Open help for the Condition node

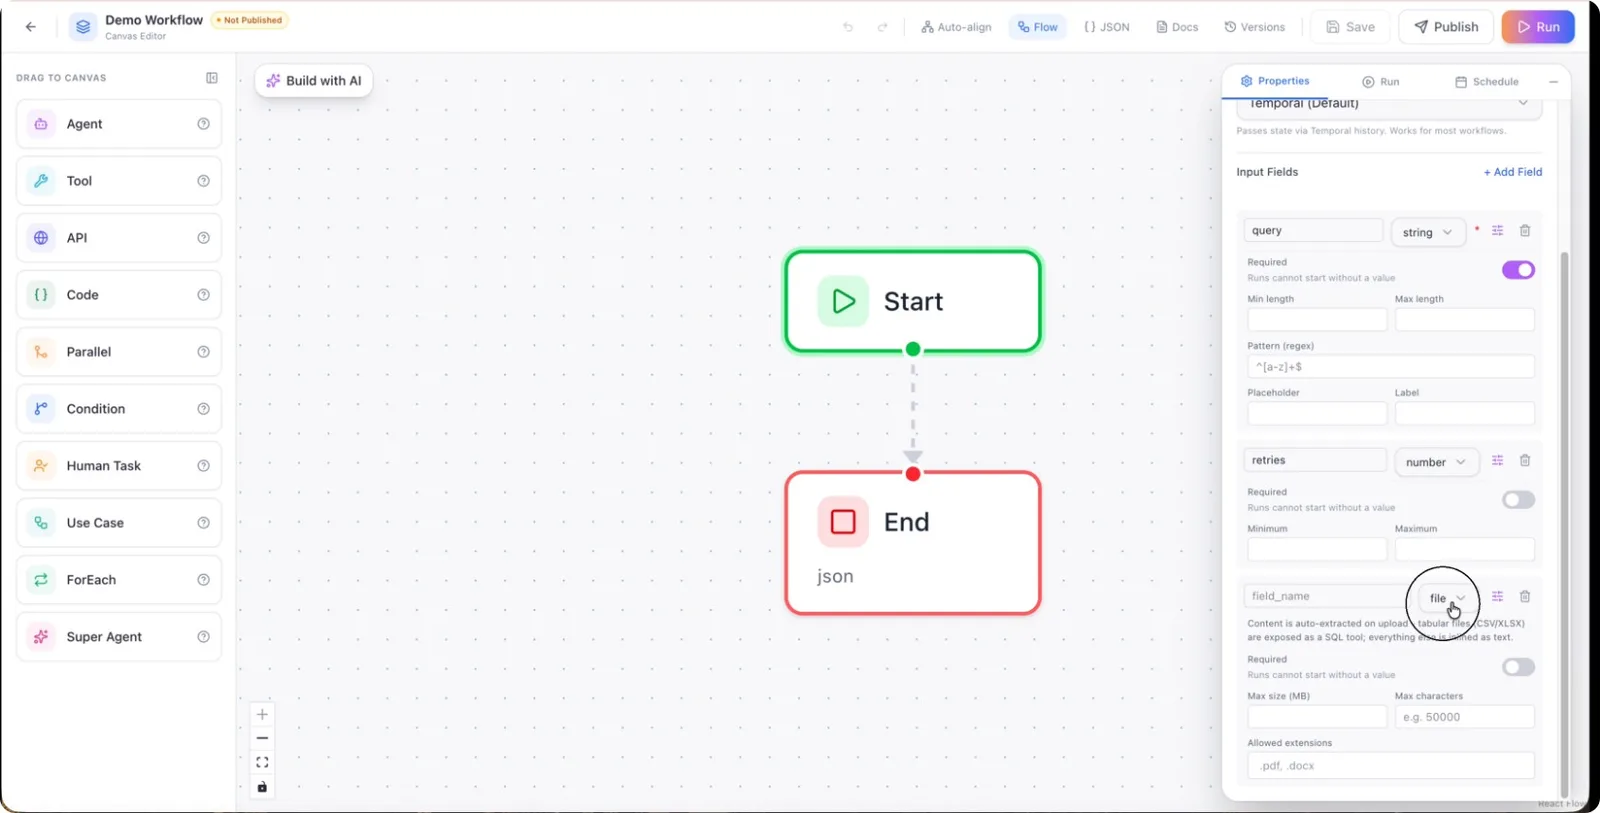click(204, 409)
